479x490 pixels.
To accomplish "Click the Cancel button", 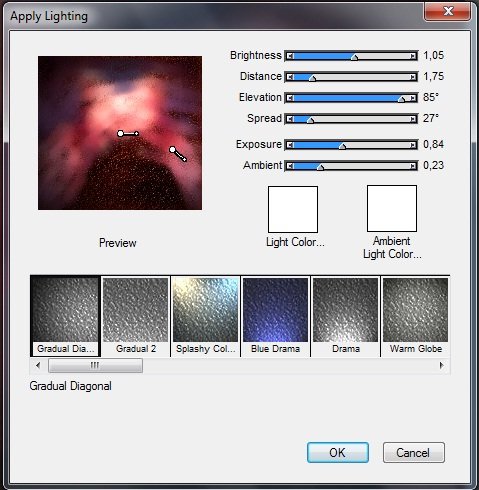I will (414, 453).
